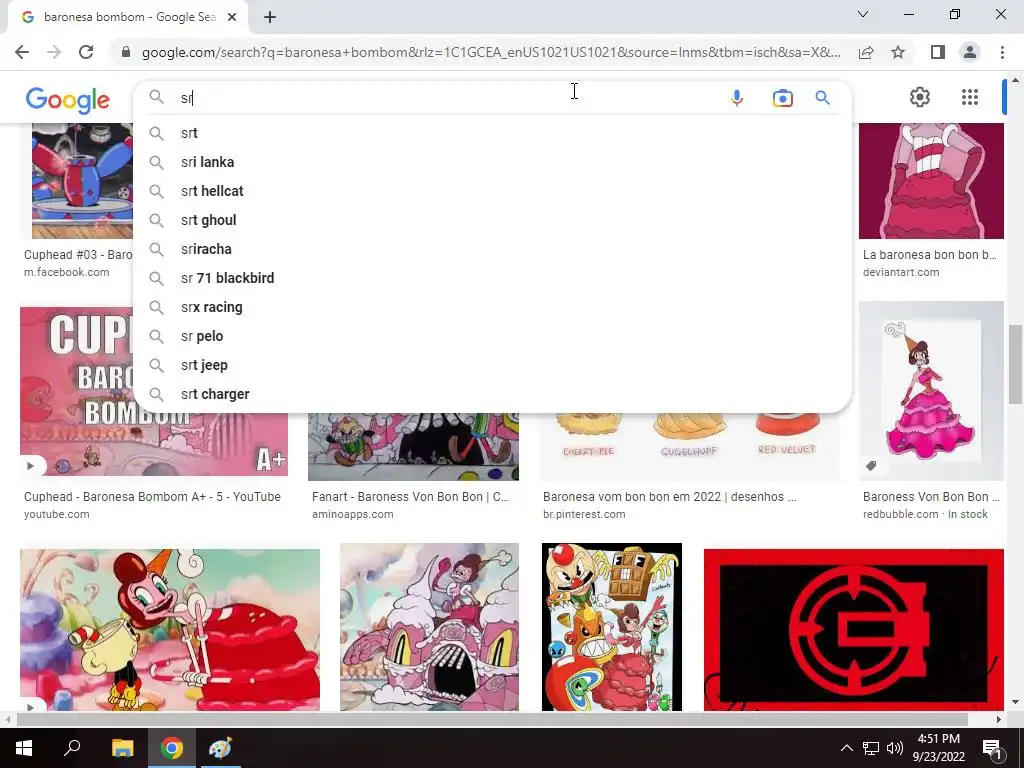This screenshot has width=1024, height=768.
Task: Select the 'srt hellcat' suggestion
Action: [x=492, y=191]
